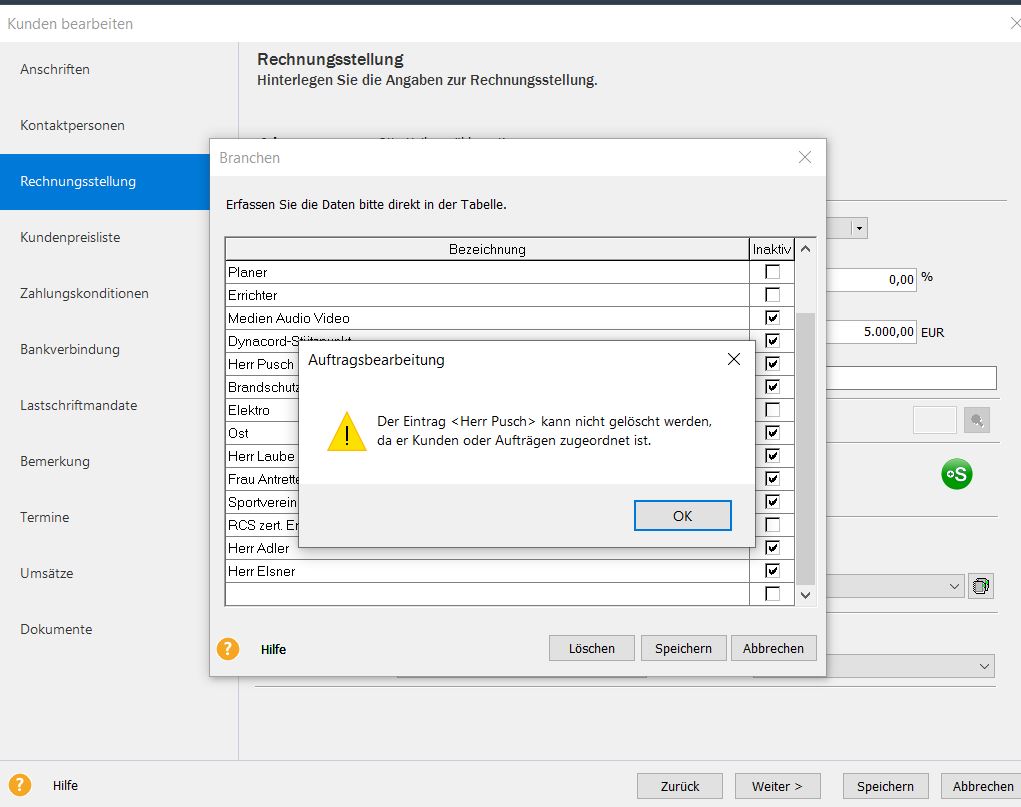Select the Planer table row
This screenshot has height=807, width=1021.
(x=487, y=272)
